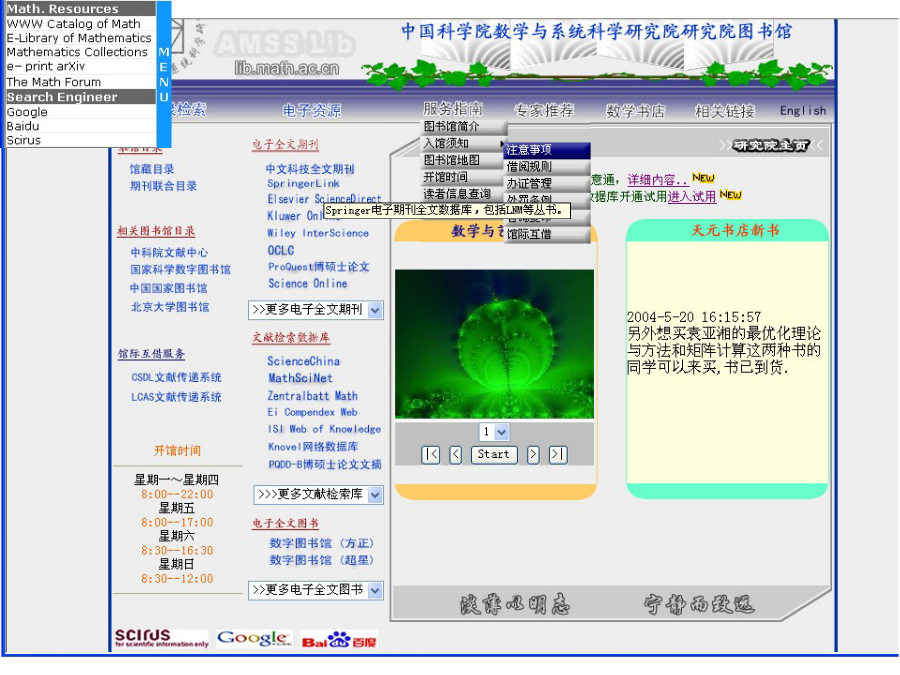The width and height of the screenshot is (900, 675).
Task: Click the 详细内容 link
Action: pyautogui.click(x=657, y=180)
